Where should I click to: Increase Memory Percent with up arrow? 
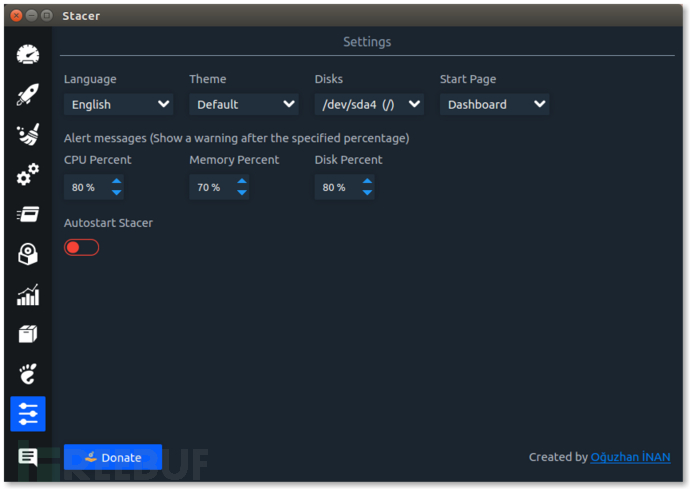tap(242, 181)
